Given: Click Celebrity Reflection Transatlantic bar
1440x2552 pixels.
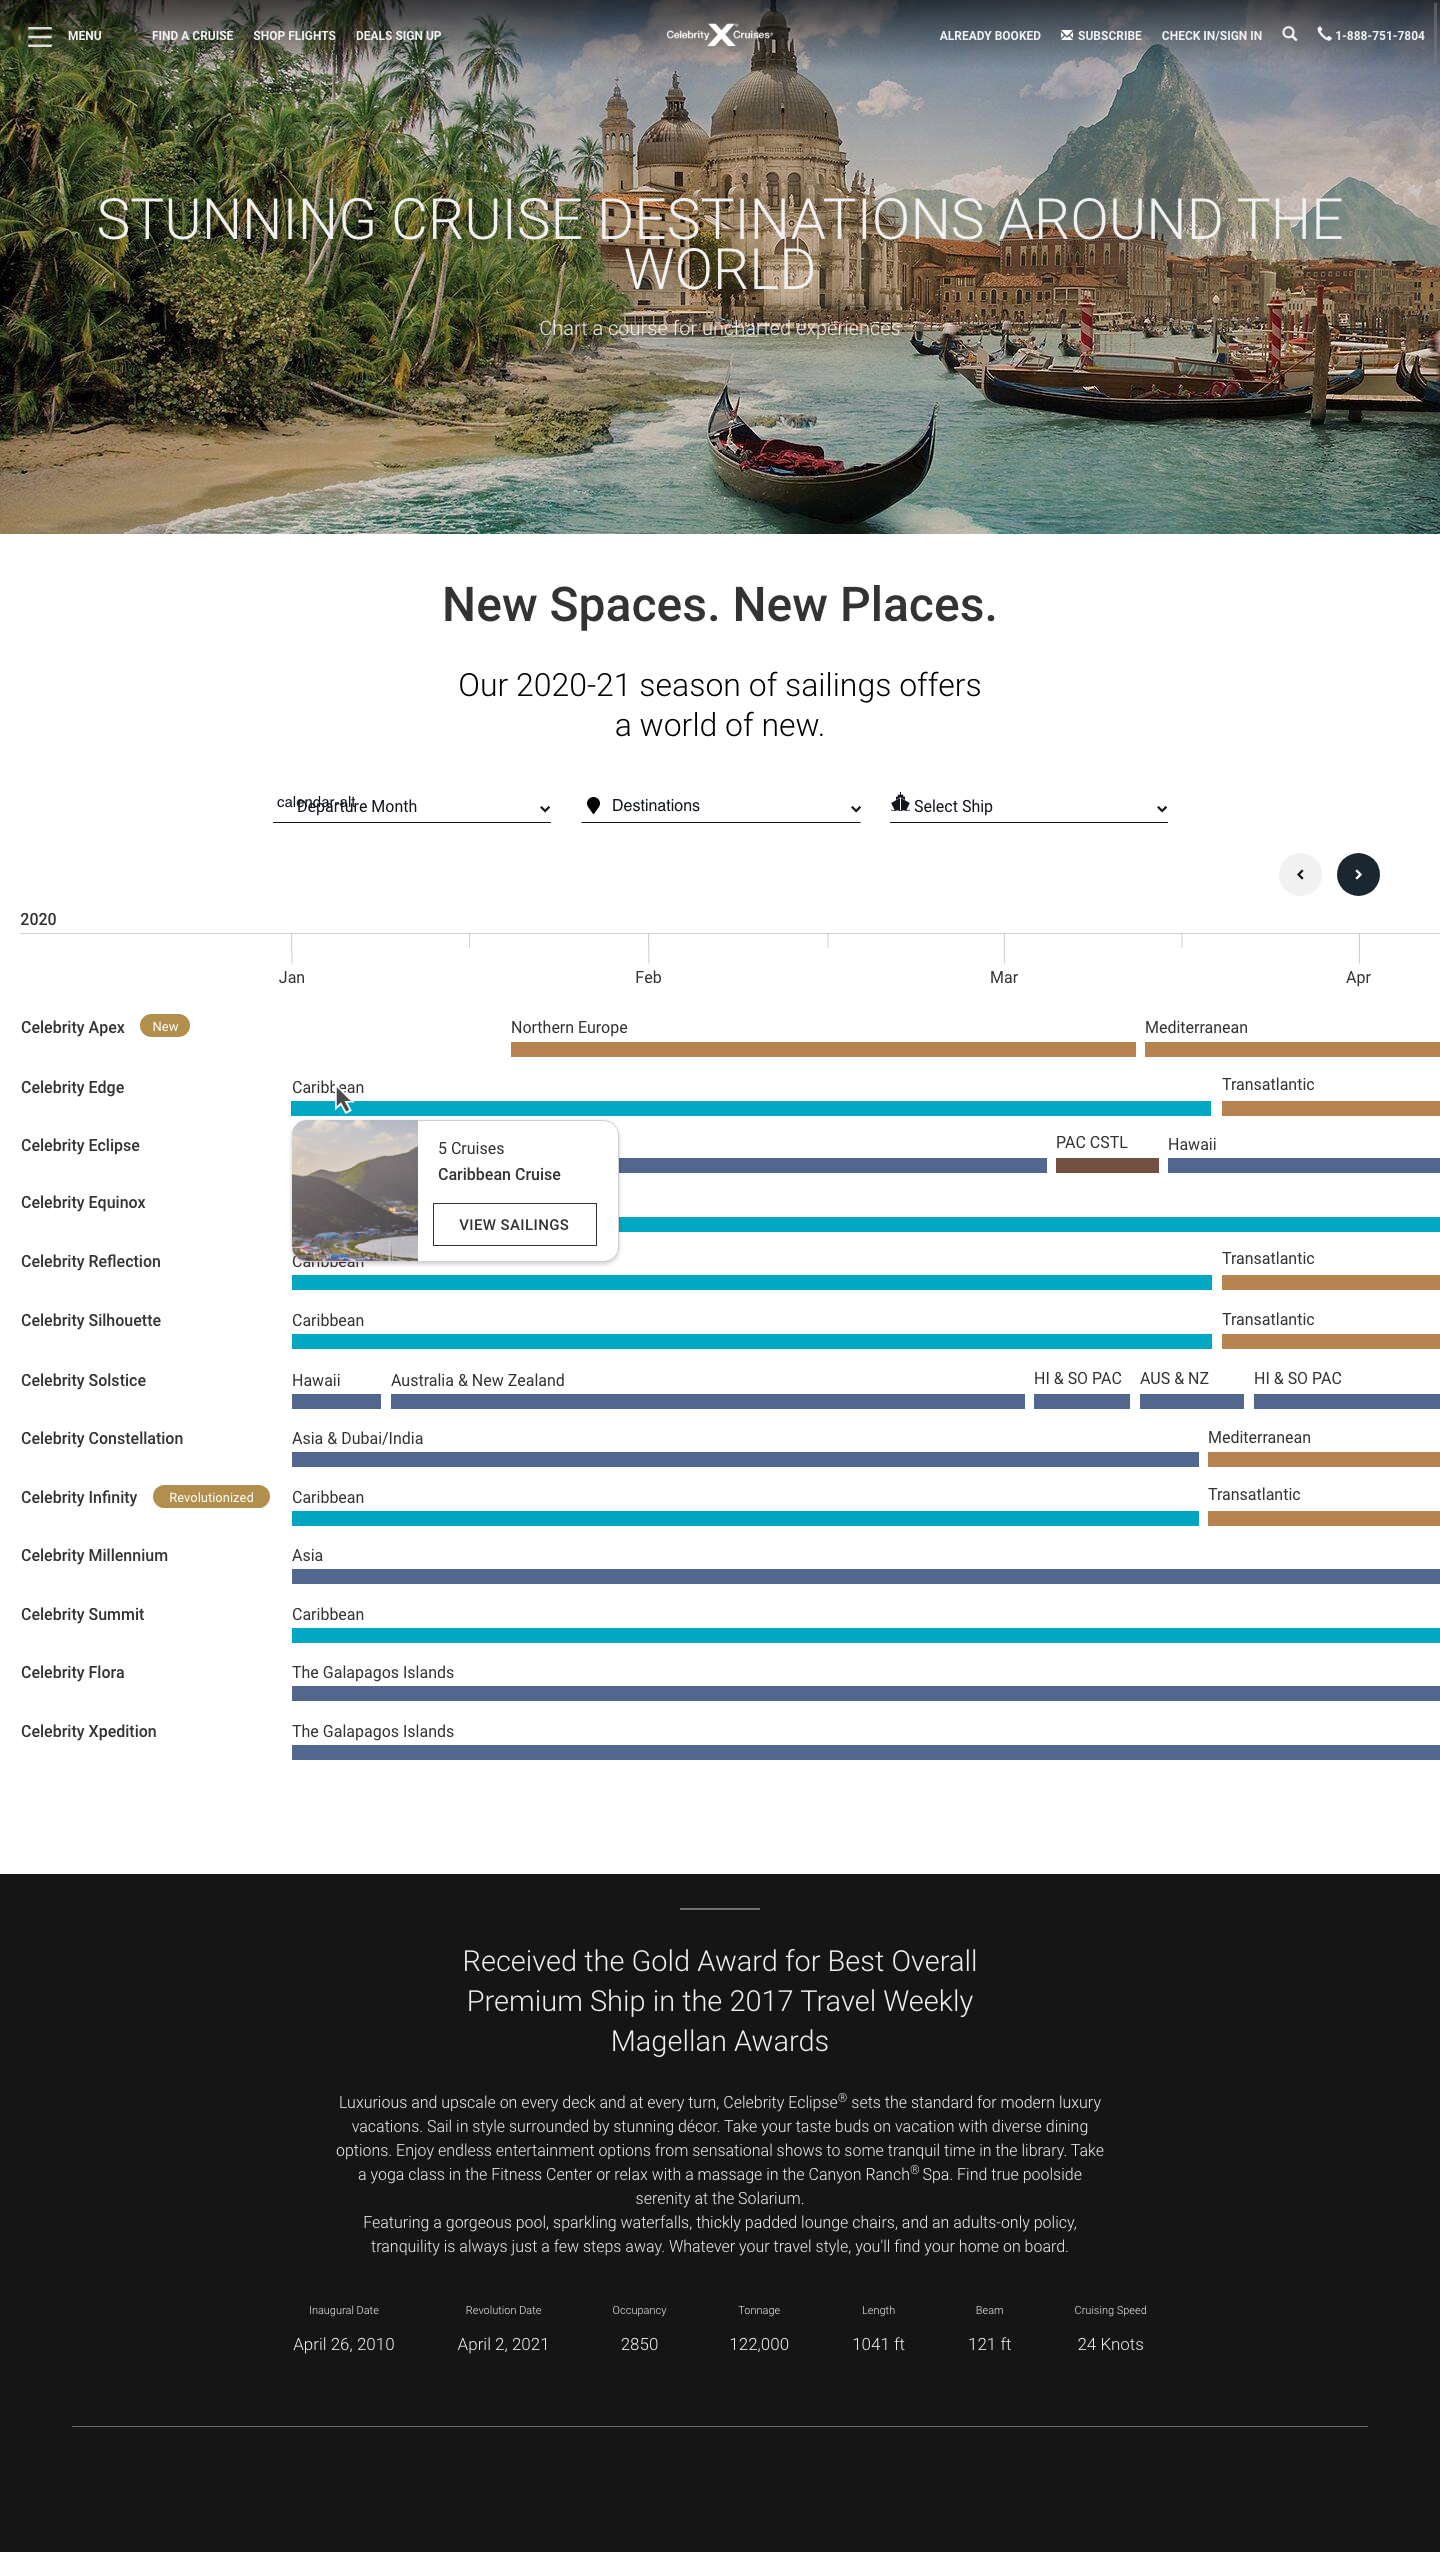Looking at the screenshot, I should pyautogui.click(x=1331, y=1283).
